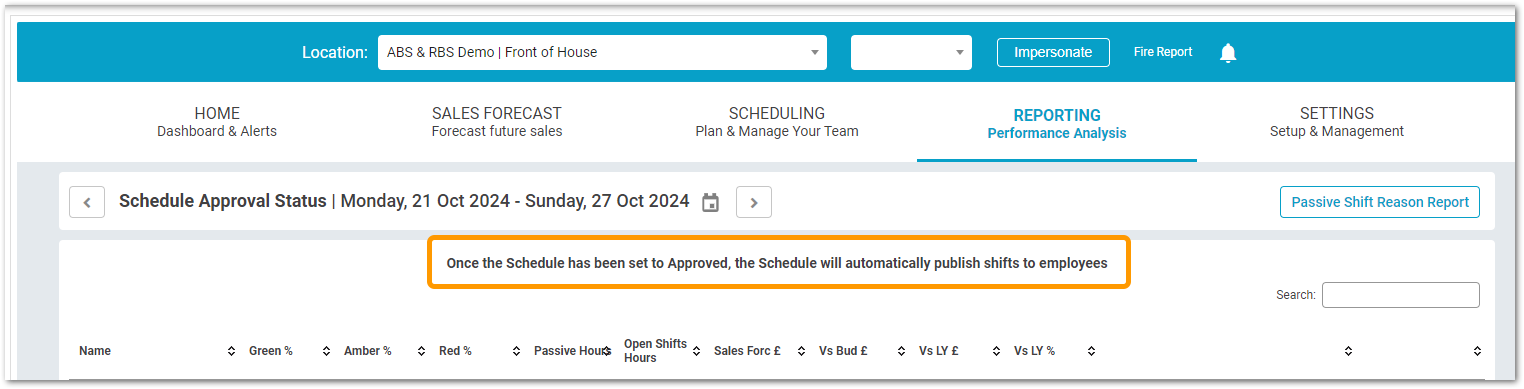This screenshot has width=1524, height=389.
Task: Open the empty dropdown beside Impersonate
Action: point(911,53)
